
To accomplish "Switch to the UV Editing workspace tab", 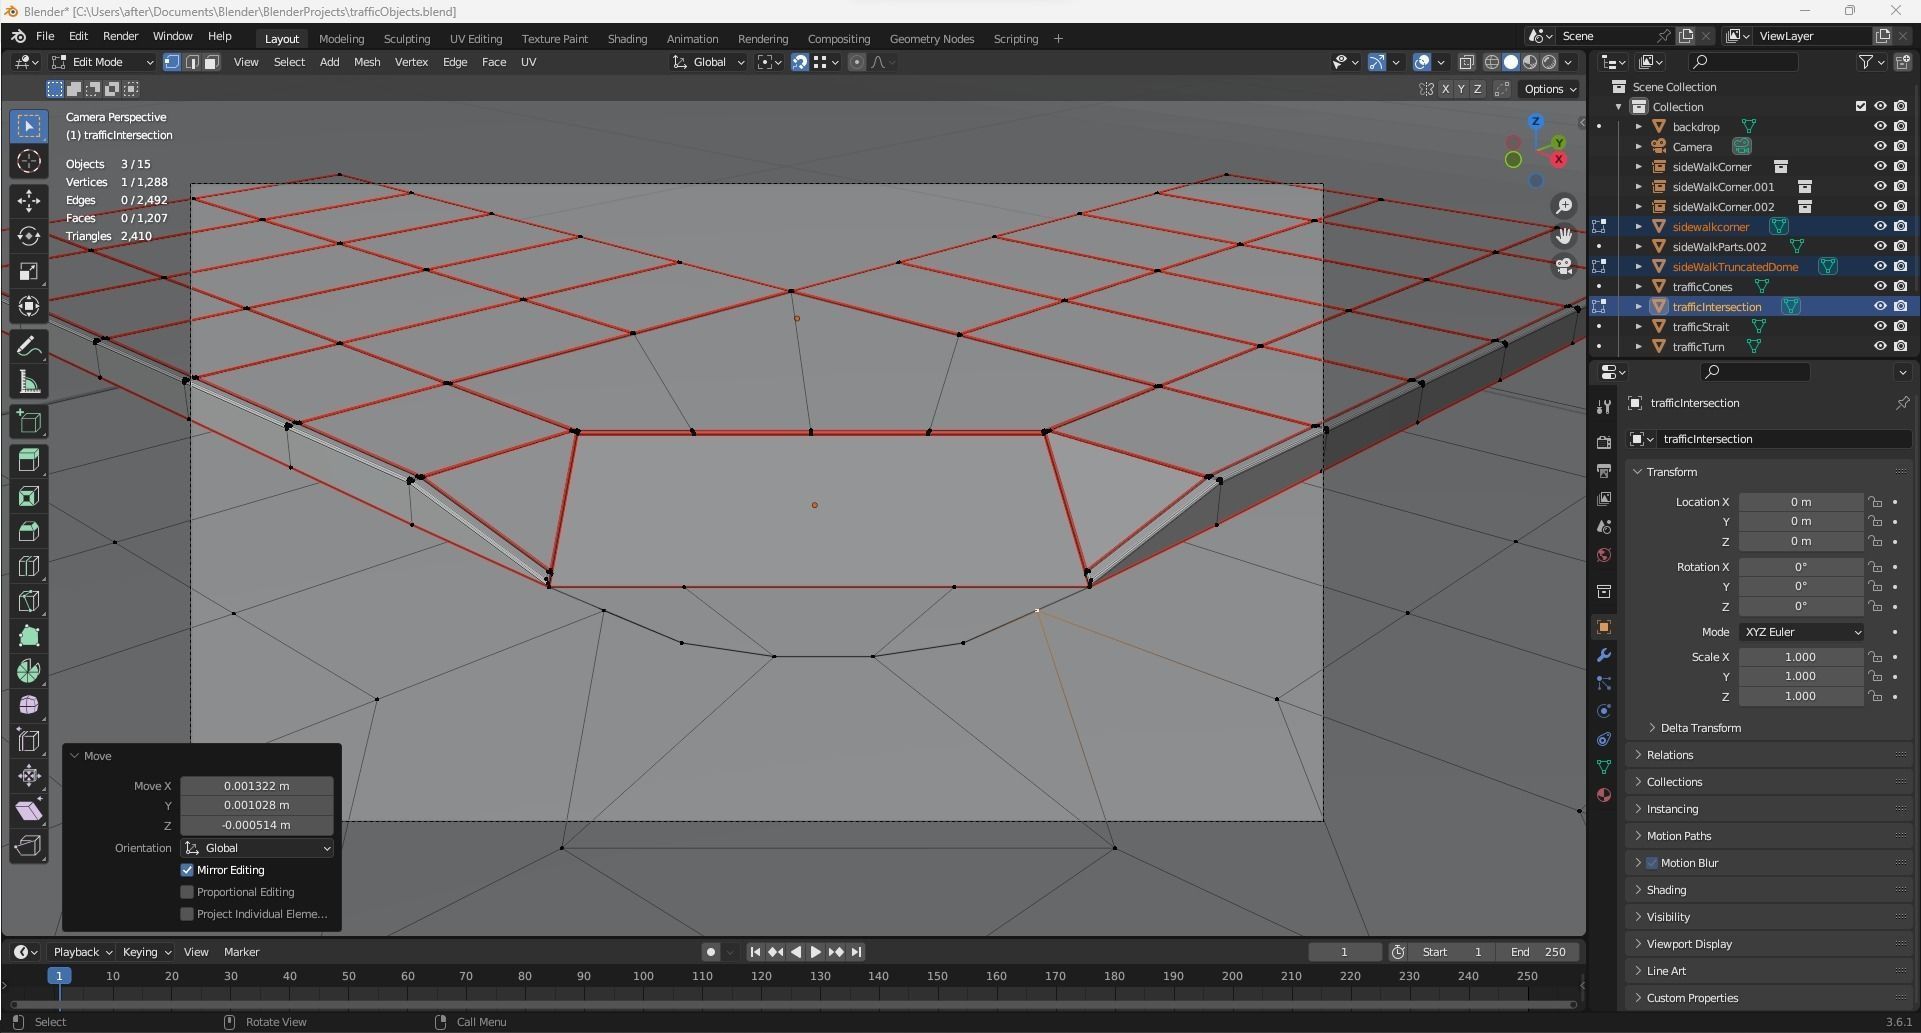I will (476, 39).
